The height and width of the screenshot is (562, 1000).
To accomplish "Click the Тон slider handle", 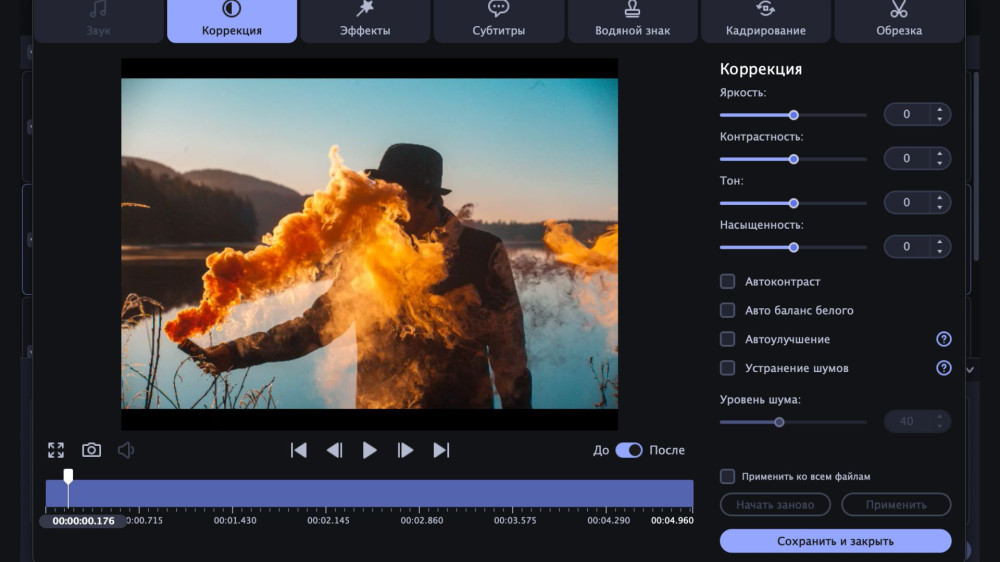I will (793, 203).
